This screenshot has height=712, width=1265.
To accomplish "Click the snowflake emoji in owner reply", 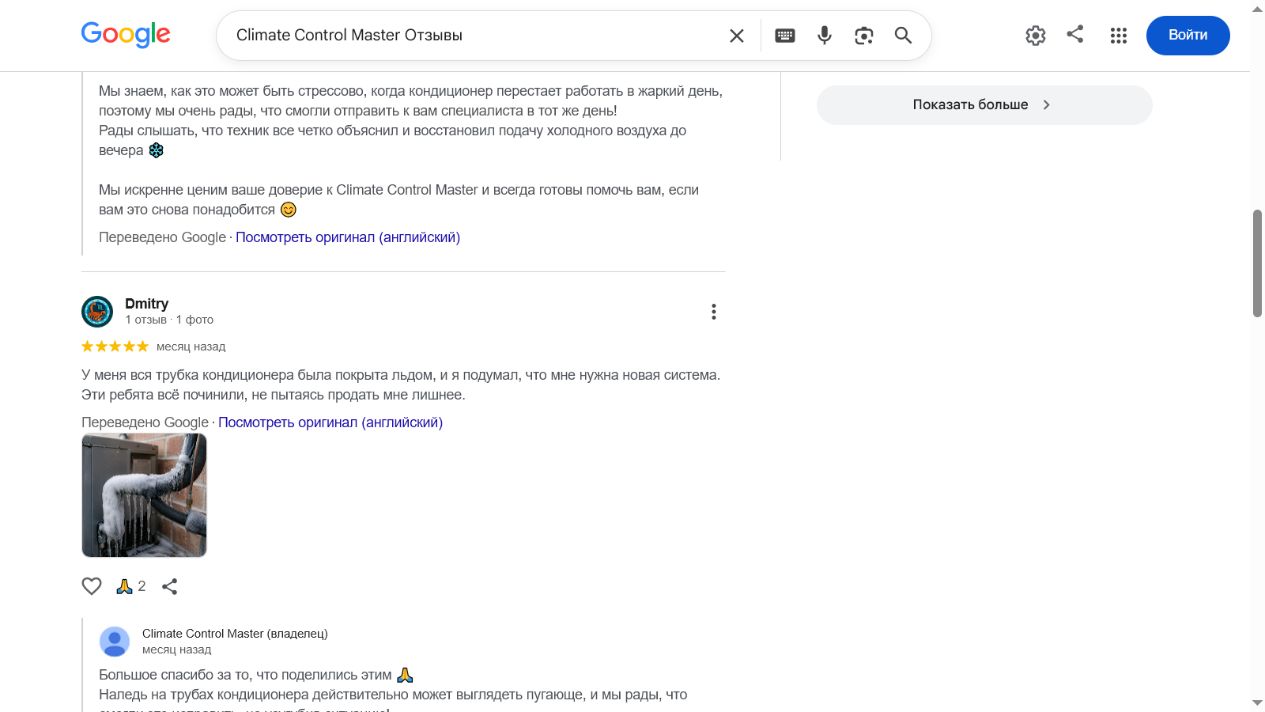I will coord(156,151).
